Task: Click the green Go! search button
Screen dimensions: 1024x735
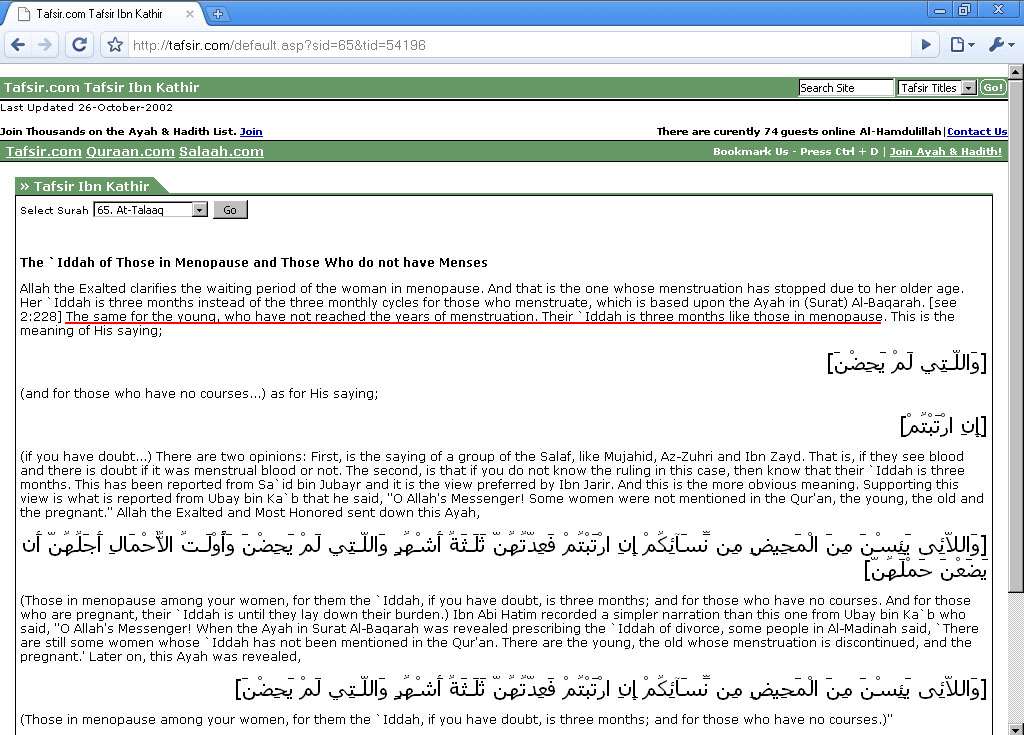Action: pos(993,88)
